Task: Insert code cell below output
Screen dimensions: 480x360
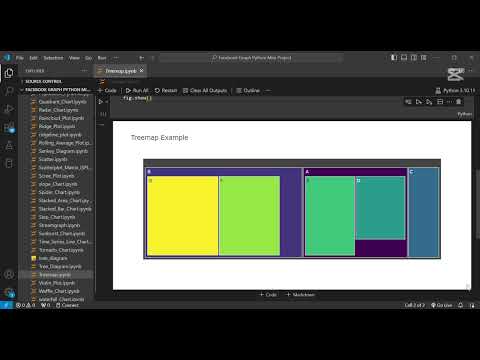Action: click(268, 295)
